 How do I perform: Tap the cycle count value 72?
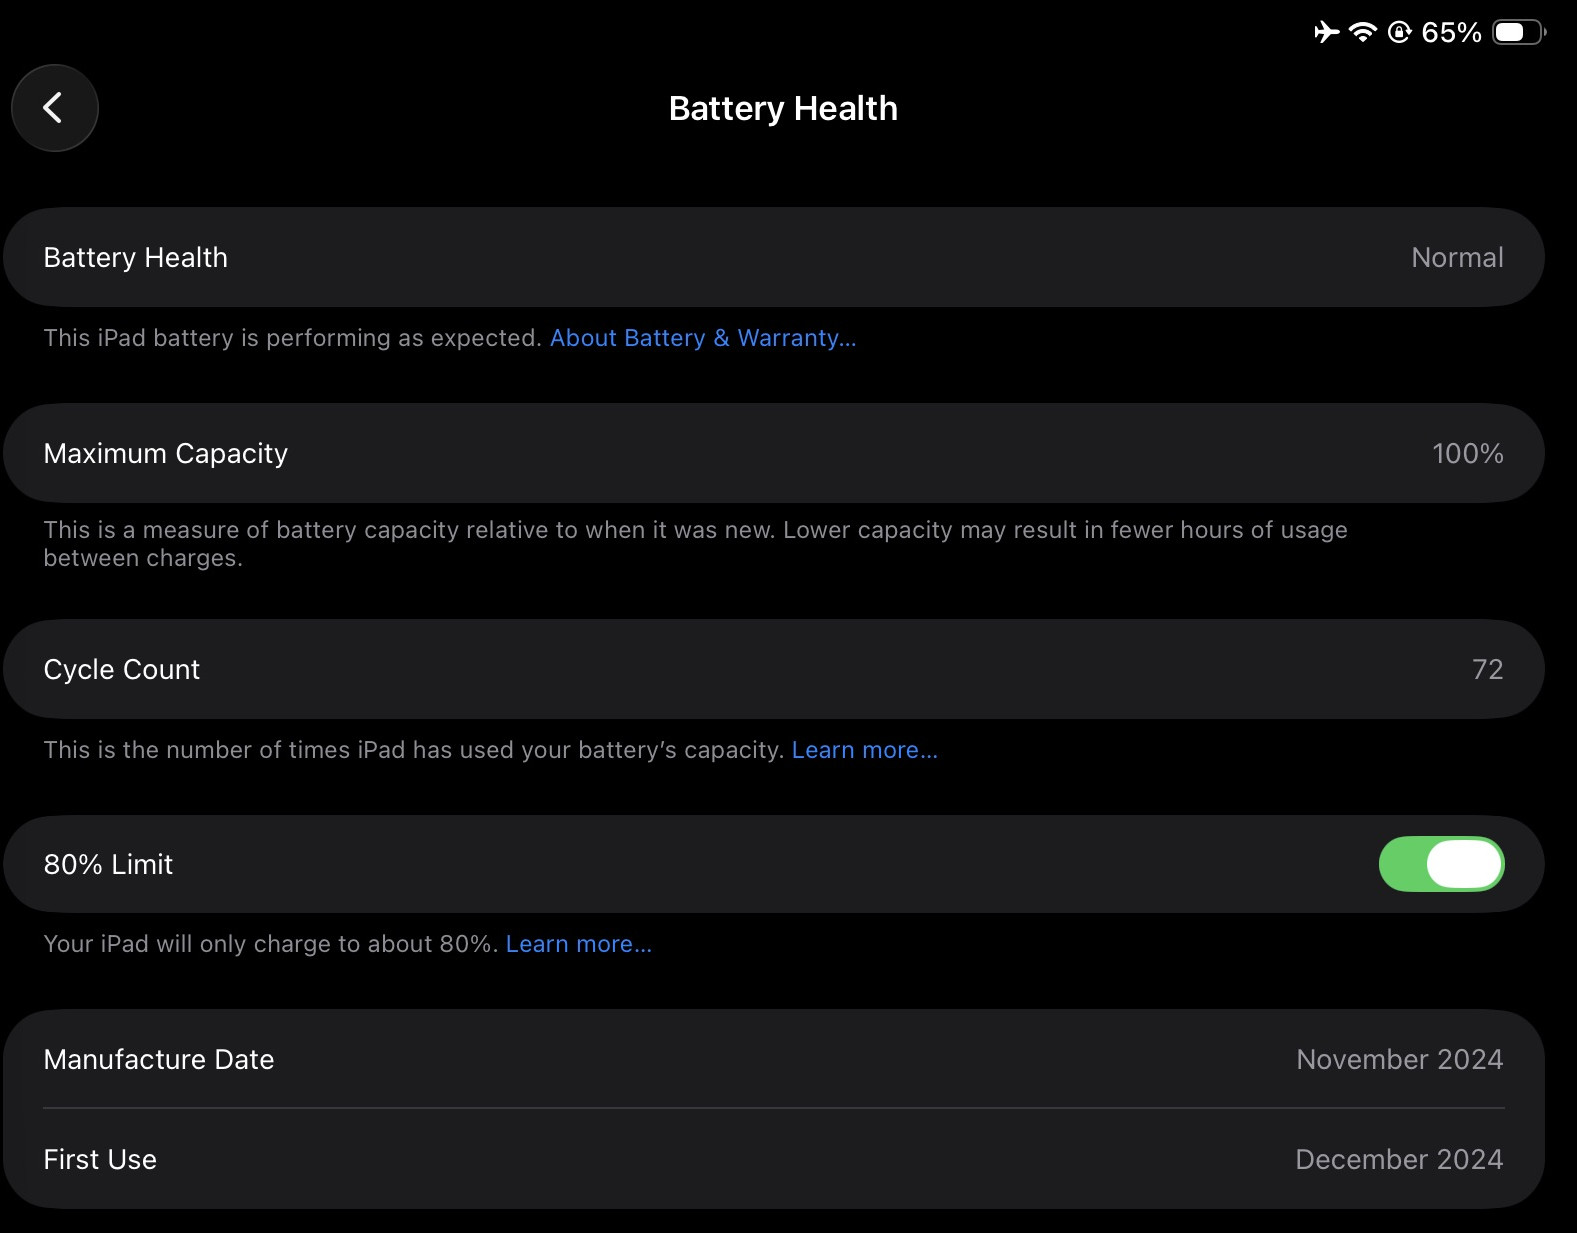[x=1487, y=669]
